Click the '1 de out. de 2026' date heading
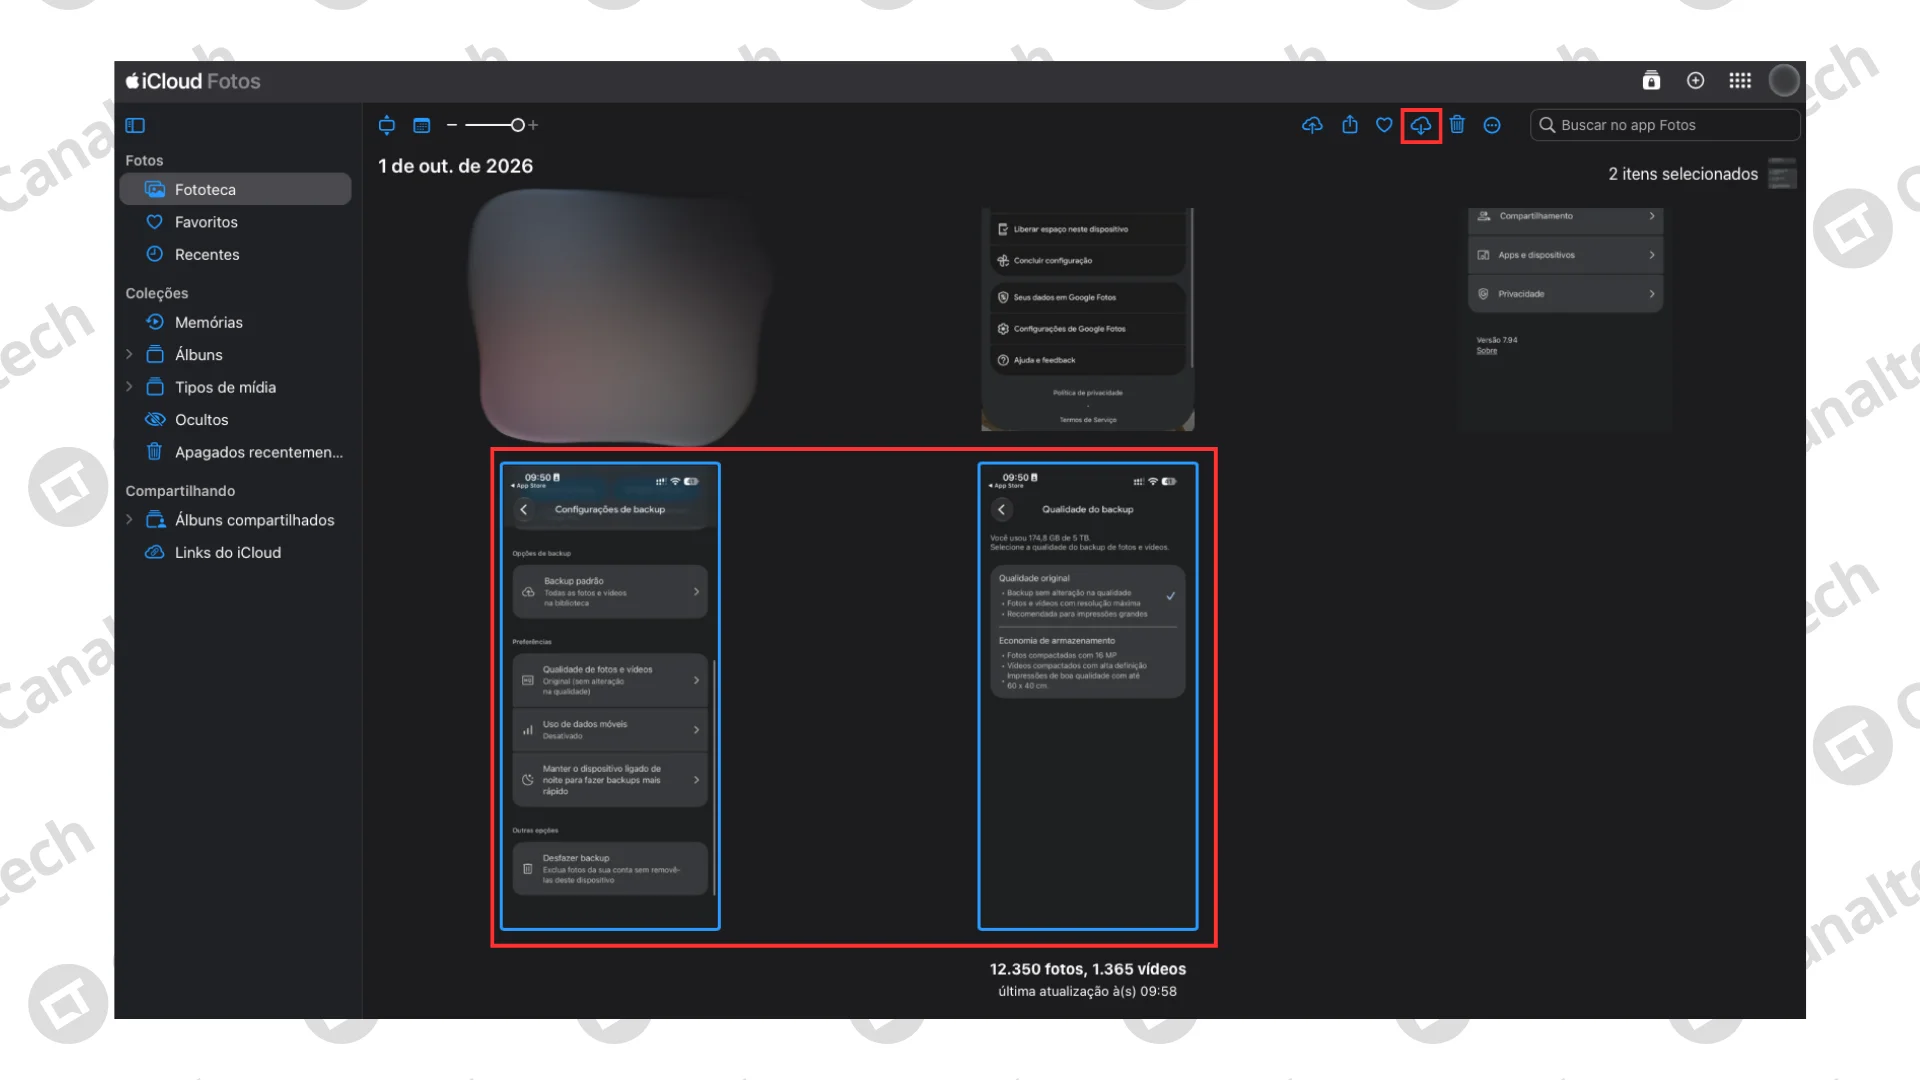 (456, 166)
